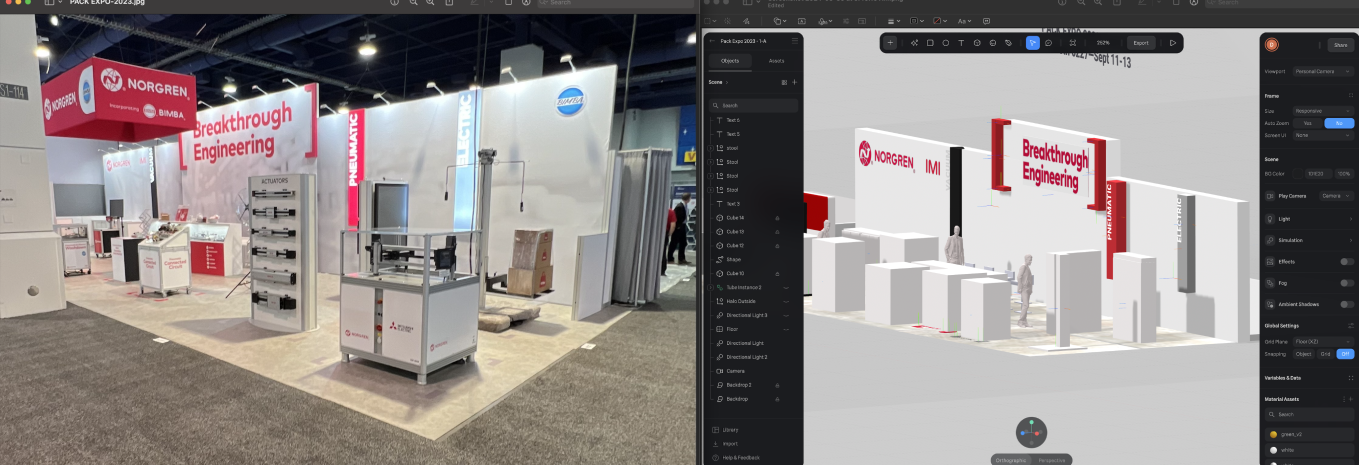The width and height of the screenshot is (1359, 465).
Task: Select the white material swatch
Action: 1273,450
